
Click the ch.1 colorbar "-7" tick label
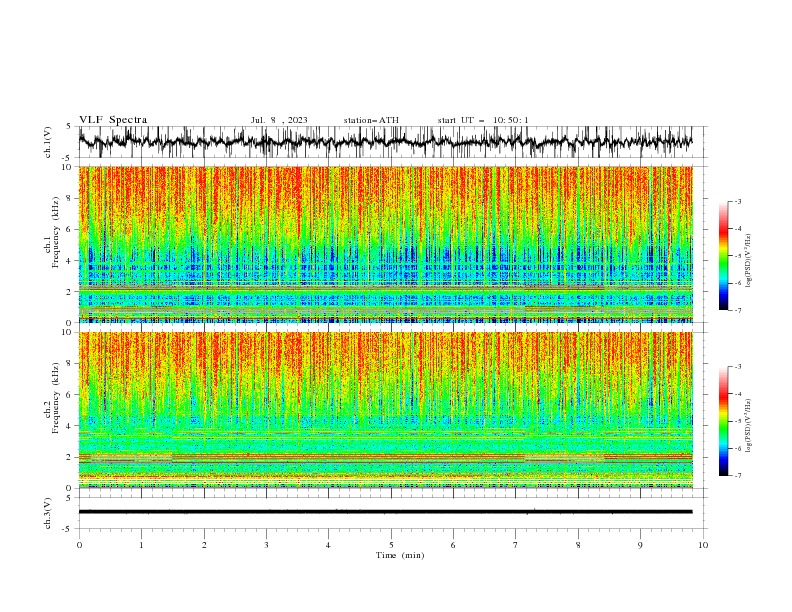point(738,310)
